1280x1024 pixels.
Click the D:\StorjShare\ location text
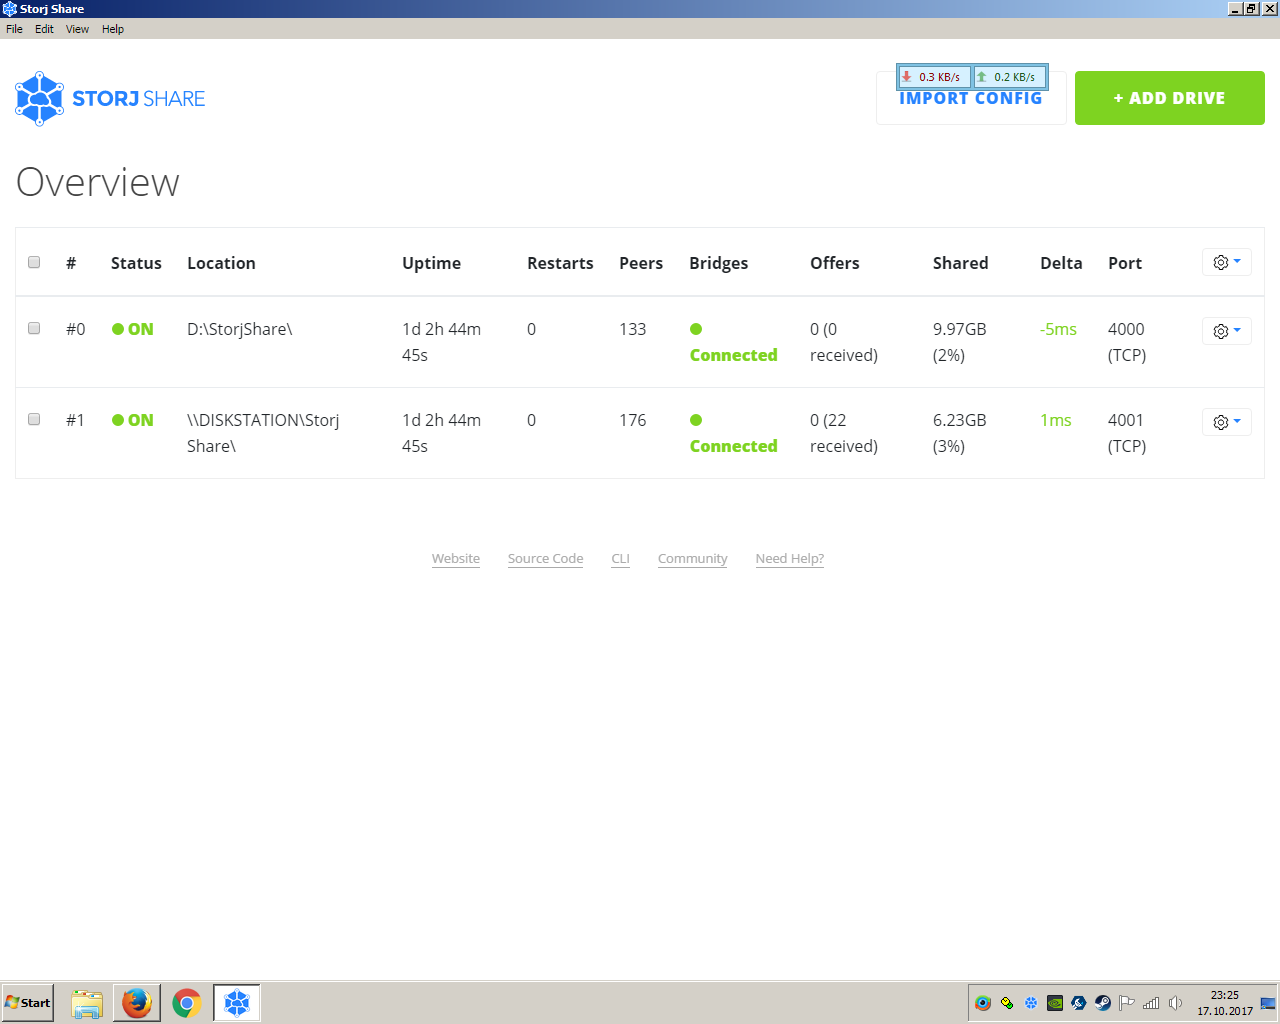pos(240,329)
